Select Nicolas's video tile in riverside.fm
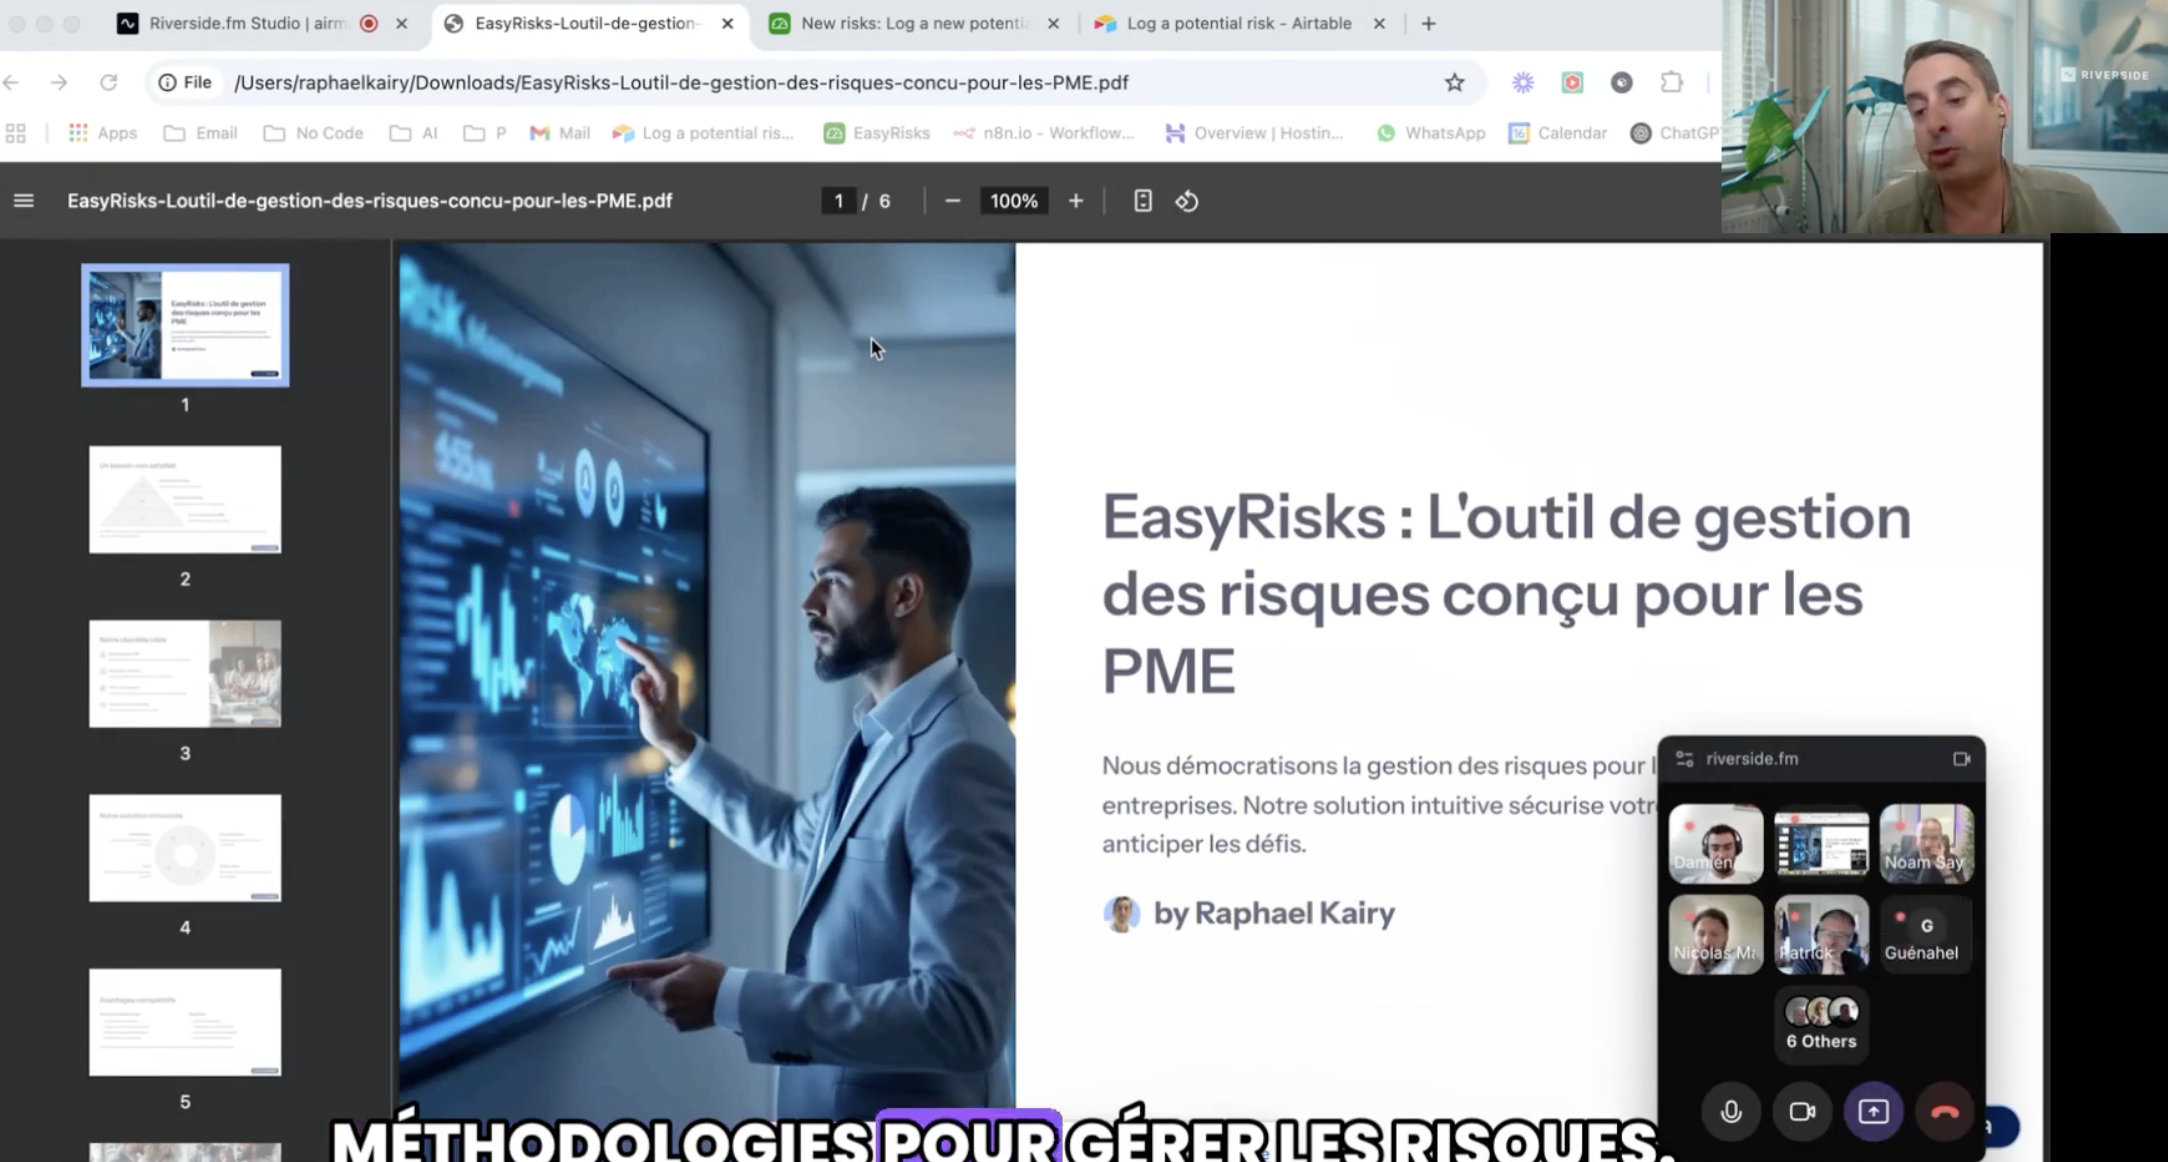Image resolution: width=2168 pixels, height=1162 pixels. tap(1716, 934)
